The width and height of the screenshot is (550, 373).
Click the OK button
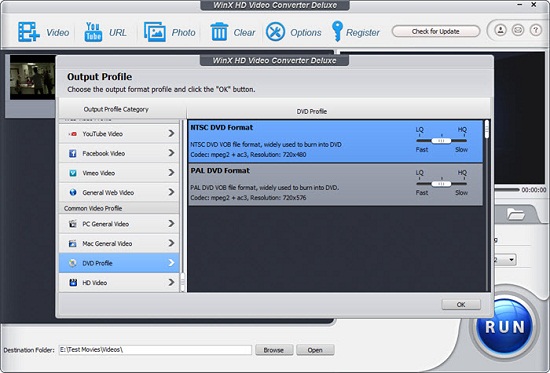coord(461,305)
